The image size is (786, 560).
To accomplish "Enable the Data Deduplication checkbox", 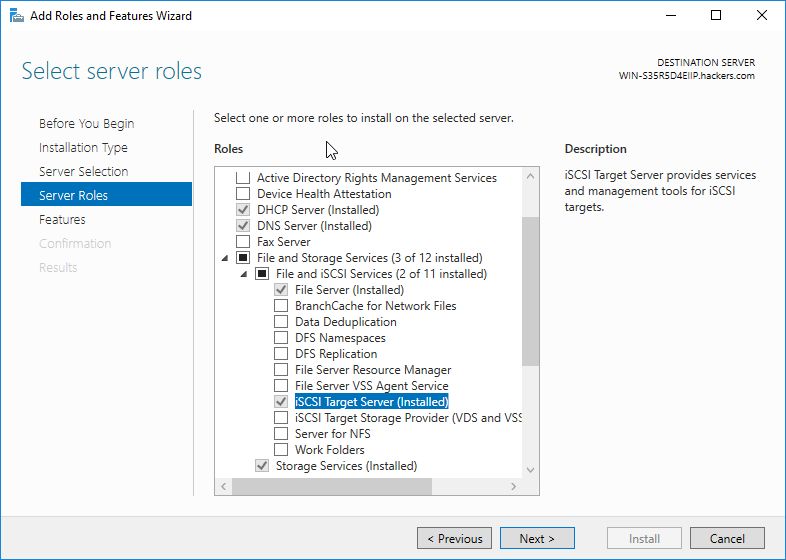I will click(281, 322).
